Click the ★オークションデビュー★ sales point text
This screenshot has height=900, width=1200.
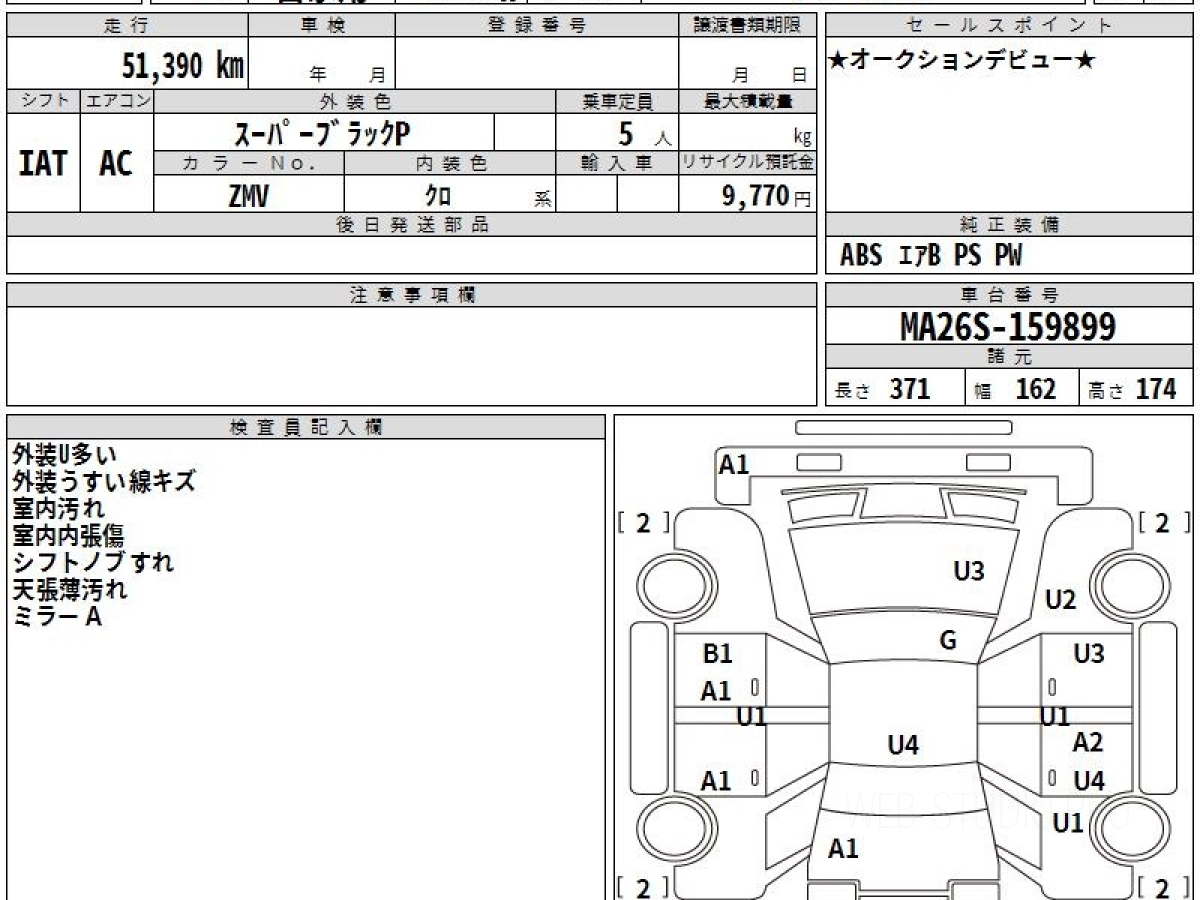pos(962,61)
